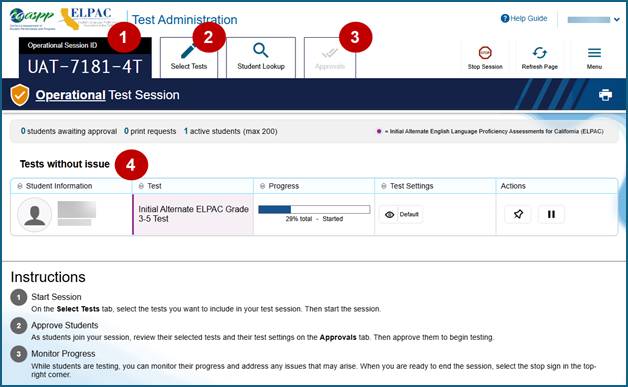Screen dimensions: 628x387
Task: Click the Refresh Page icon
Action: tap(539, 53)
